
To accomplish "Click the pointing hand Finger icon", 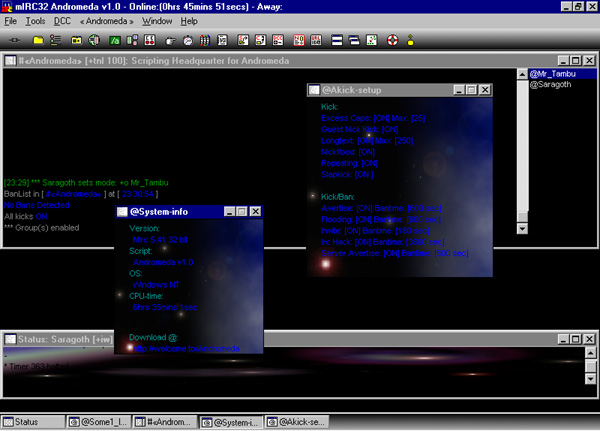I will pos(170,40).
